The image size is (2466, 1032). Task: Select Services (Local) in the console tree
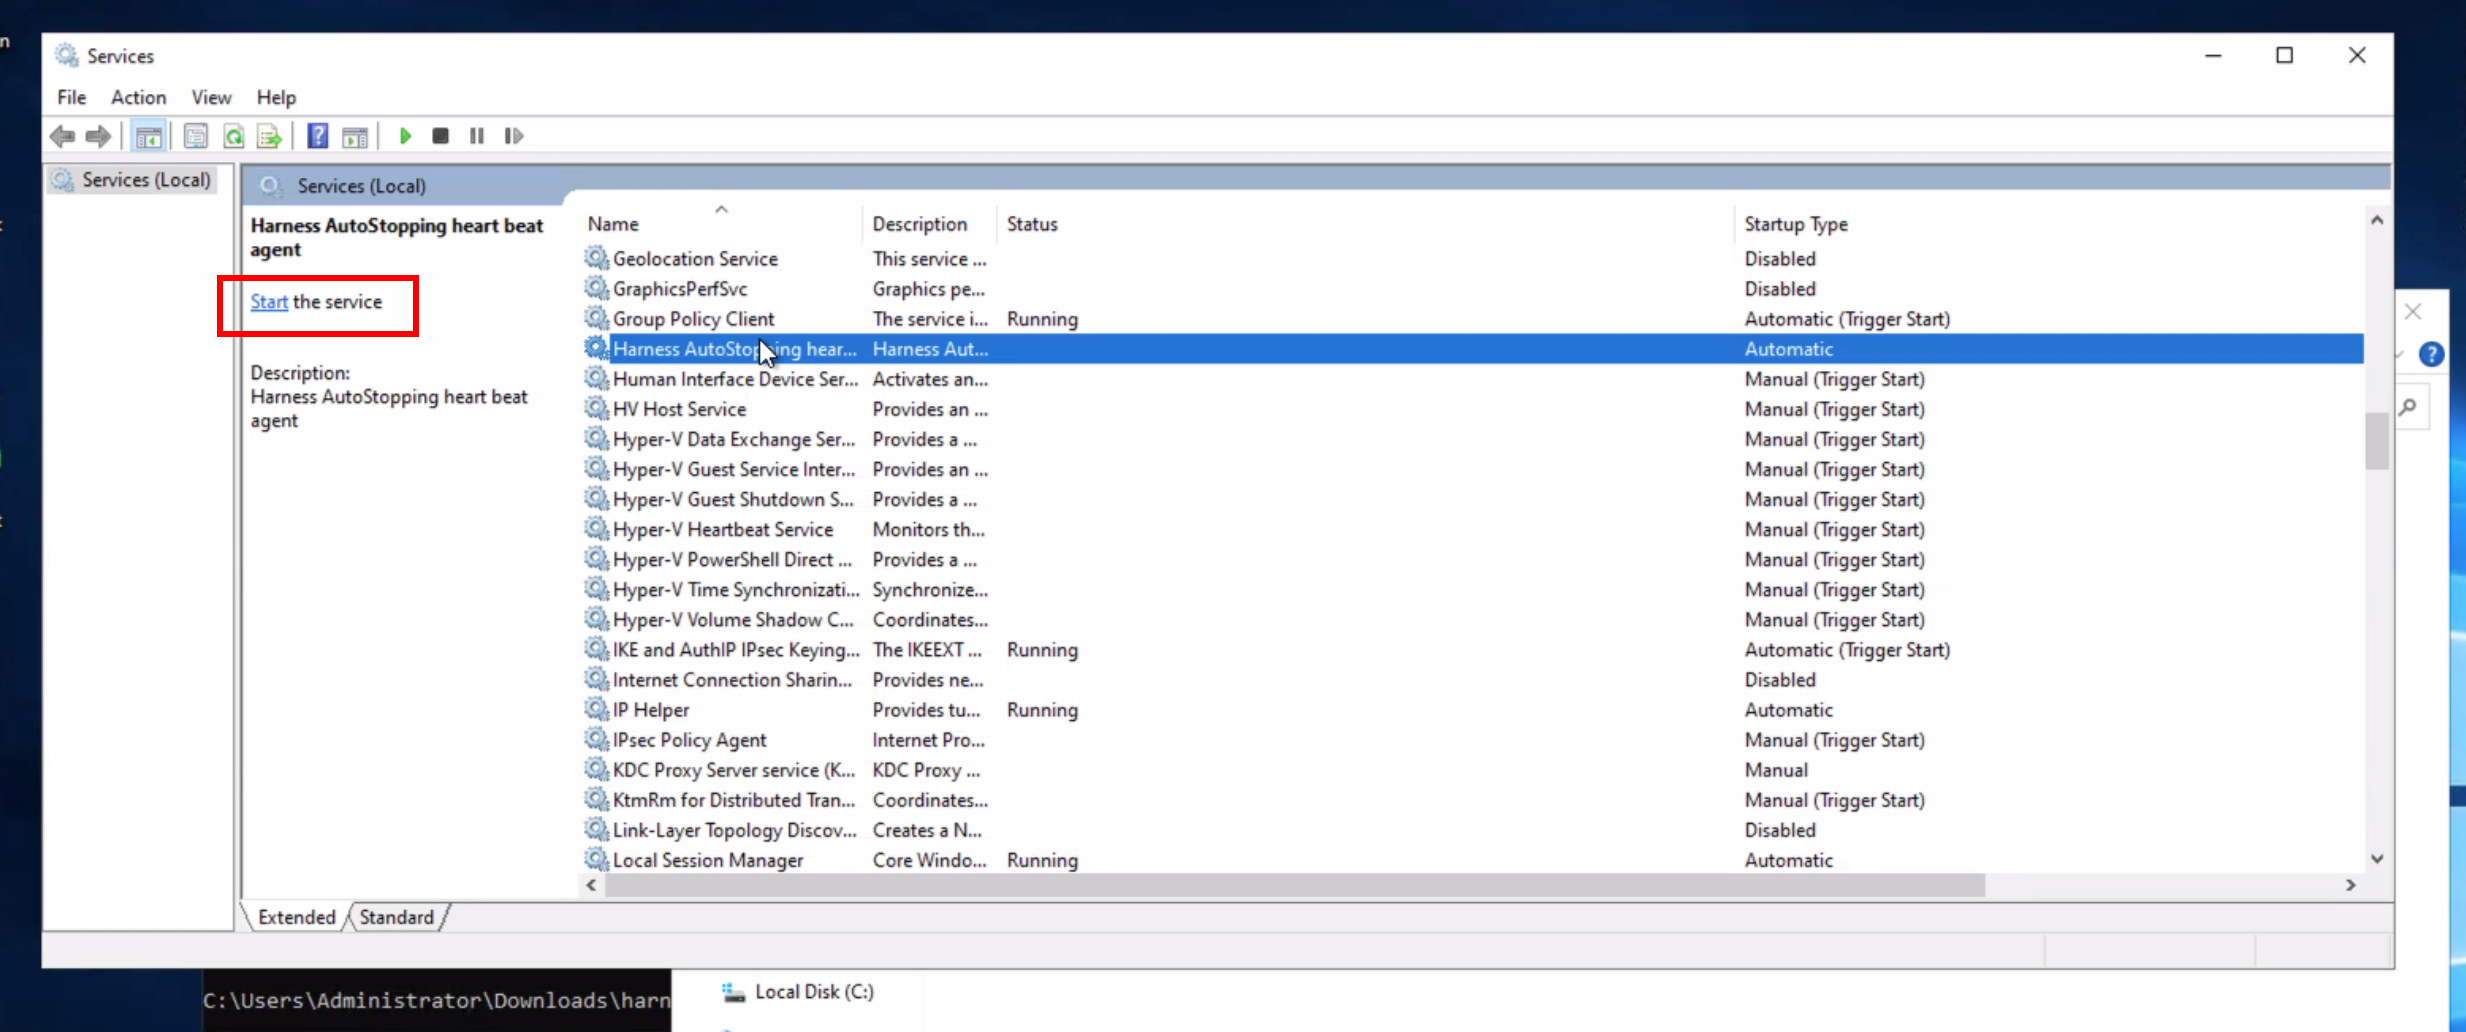(x=146, y=180)
